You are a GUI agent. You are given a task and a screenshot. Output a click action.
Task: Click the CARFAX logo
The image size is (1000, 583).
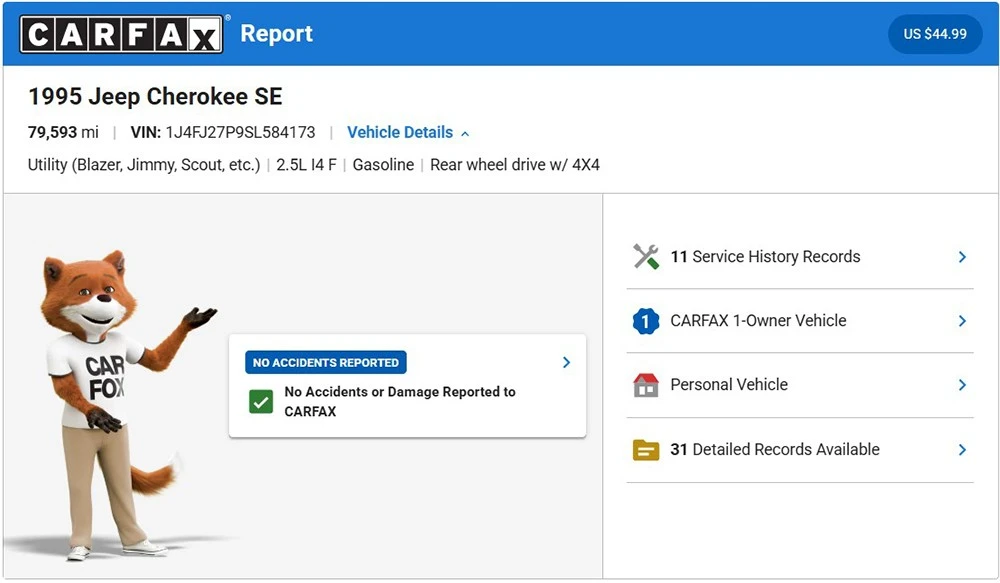[x=121, y=34]
